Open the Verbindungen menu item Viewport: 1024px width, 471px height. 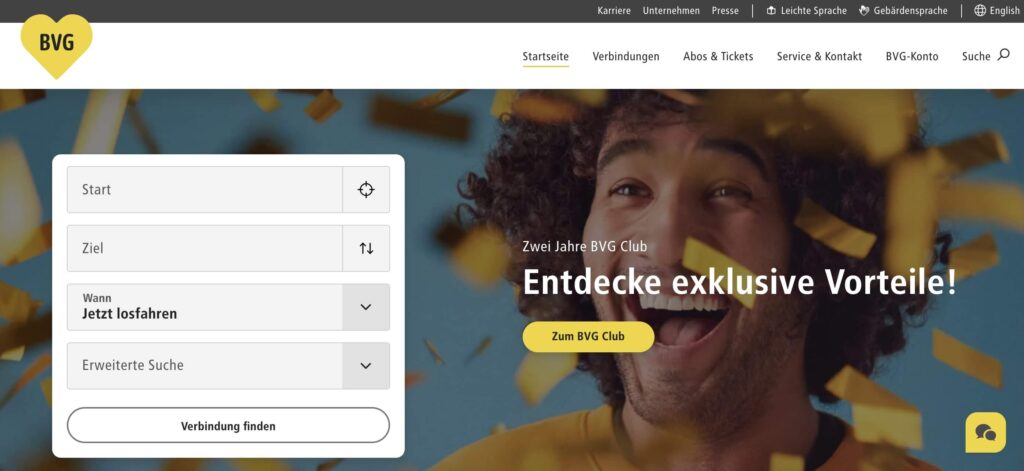[626, 56]
